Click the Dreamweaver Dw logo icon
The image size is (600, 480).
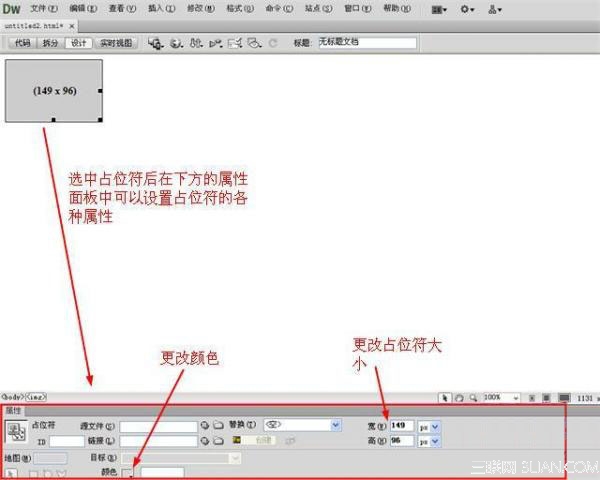click(12, 9)
